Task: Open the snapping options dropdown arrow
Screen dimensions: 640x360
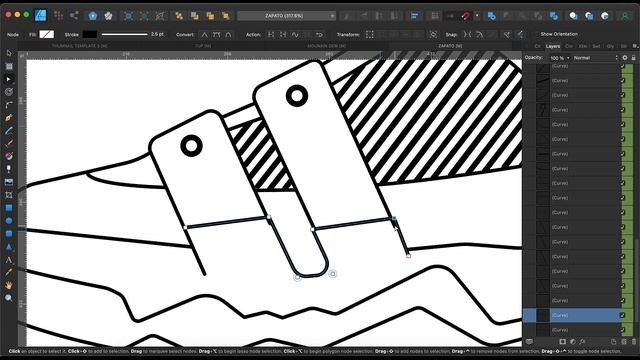Action: coord(477,16)
